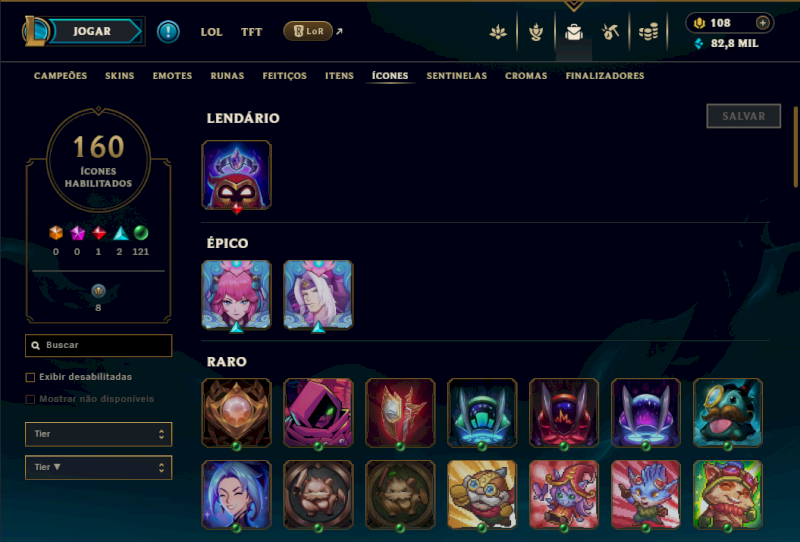Click the plus icon beside the 108 currency
This screenshot has width=800, height=542.
click(x=762, y=23)
